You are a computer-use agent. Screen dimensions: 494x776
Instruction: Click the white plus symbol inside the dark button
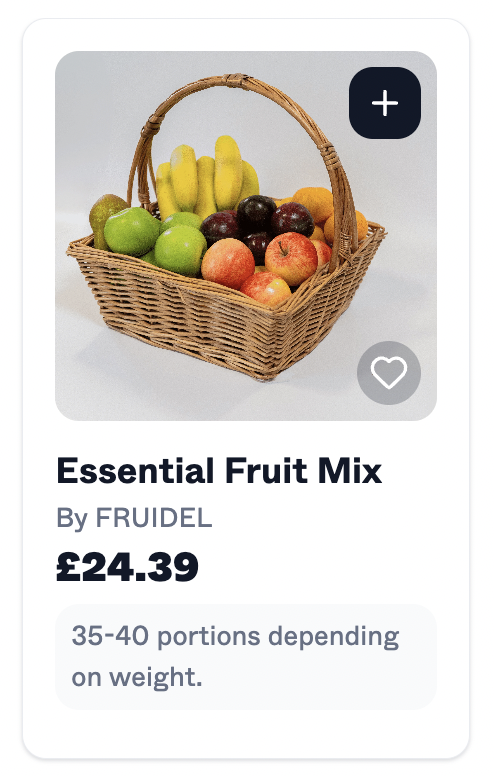385,103
